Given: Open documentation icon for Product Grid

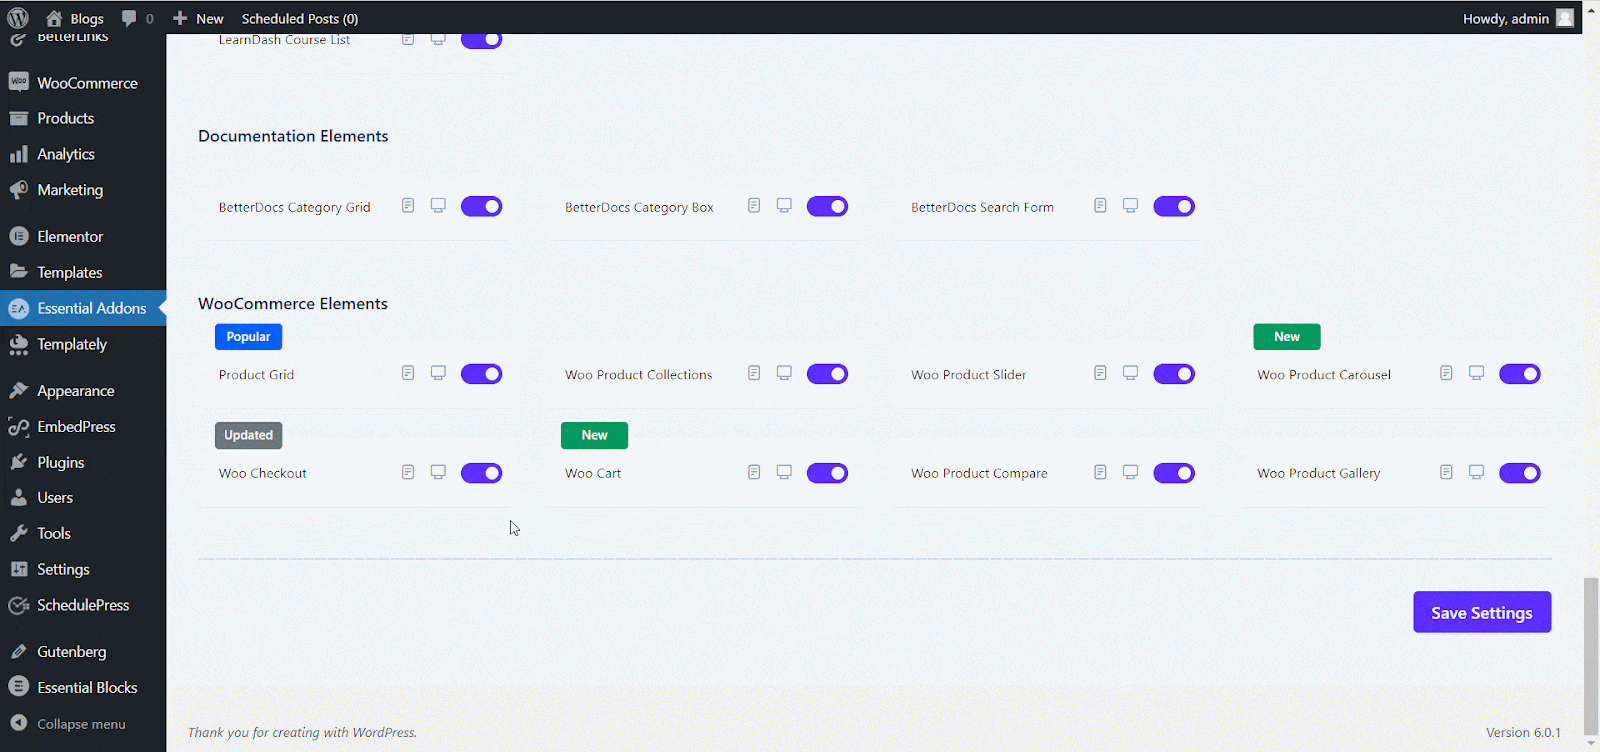Looking at the screenshot, I should pyautogui.click(x=408, y=373).
